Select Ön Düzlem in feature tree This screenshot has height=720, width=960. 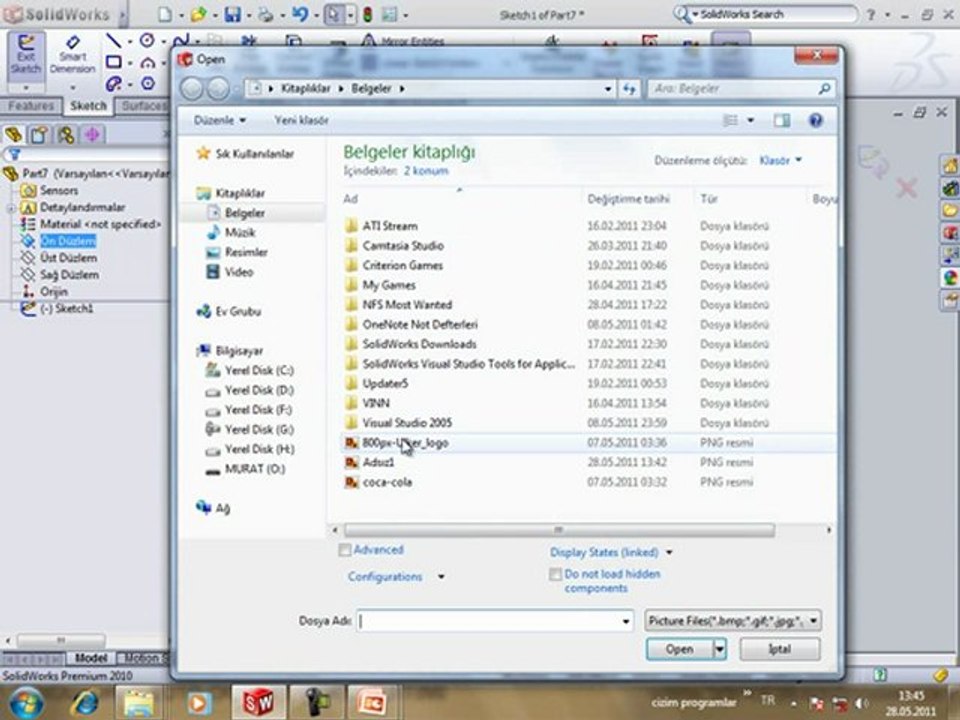[x=67, y=241]
